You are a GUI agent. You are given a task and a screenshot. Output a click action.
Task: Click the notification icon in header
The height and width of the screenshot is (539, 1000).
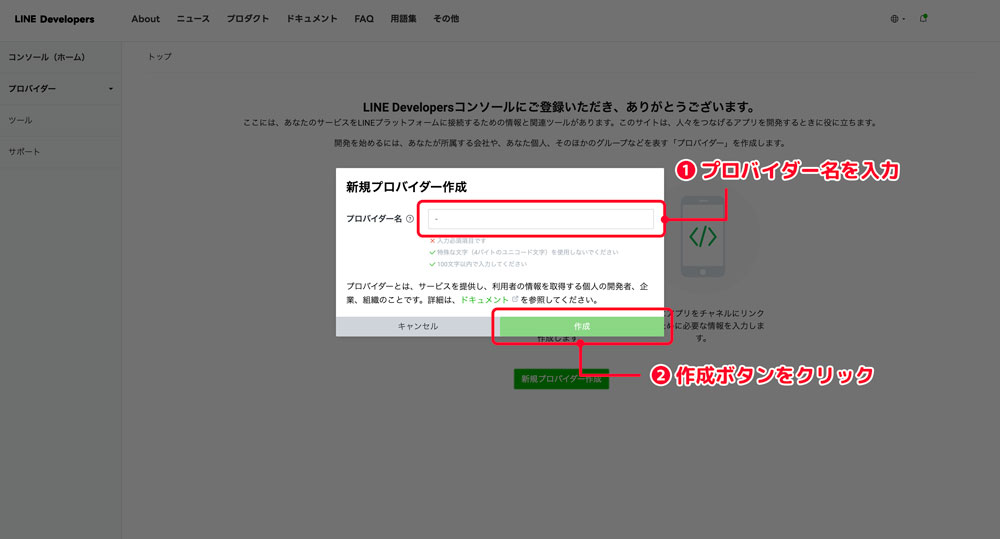click(x=923, y=18)
